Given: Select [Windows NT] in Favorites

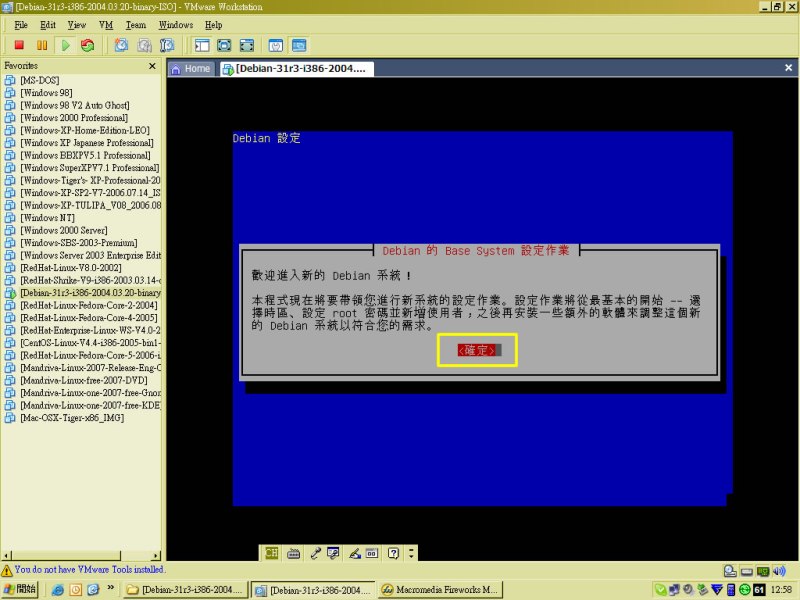Looking at the screenshot, I should click(x=47, y=218).
